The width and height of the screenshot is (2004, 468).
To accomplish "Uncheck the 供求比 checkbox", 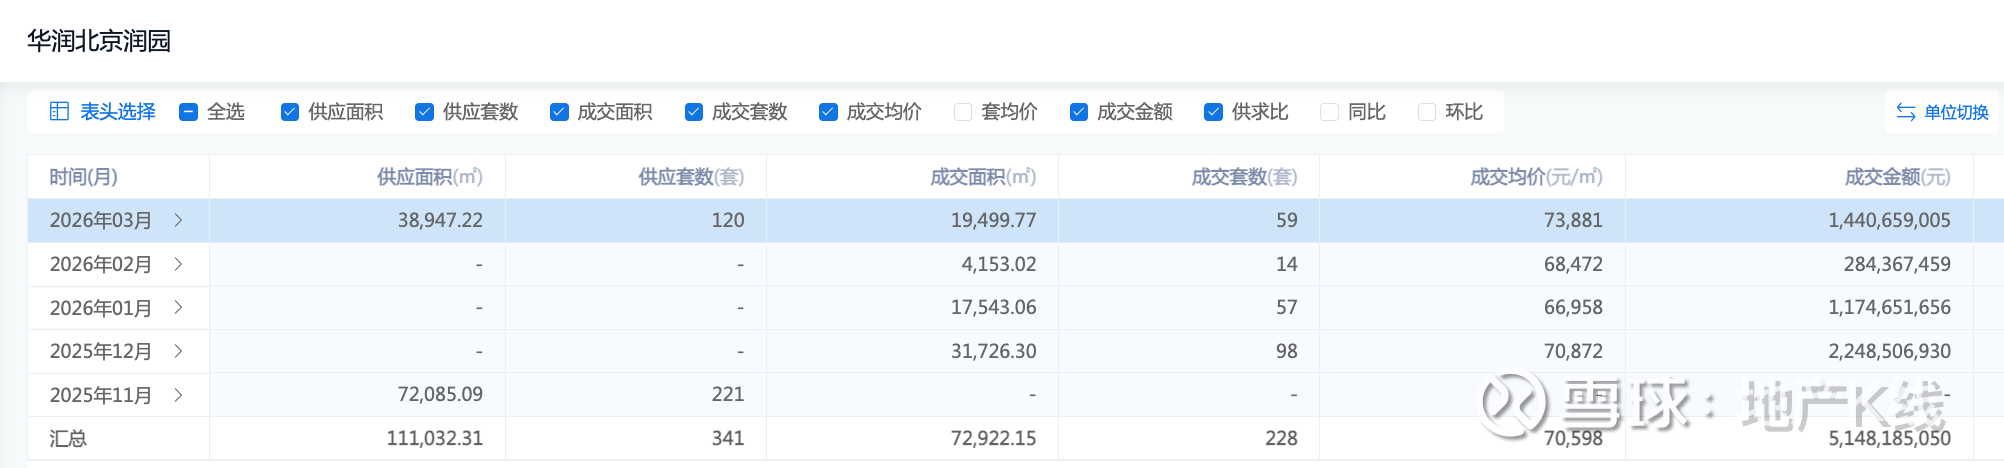I will pyautogui.click(x=1213, y=112).
